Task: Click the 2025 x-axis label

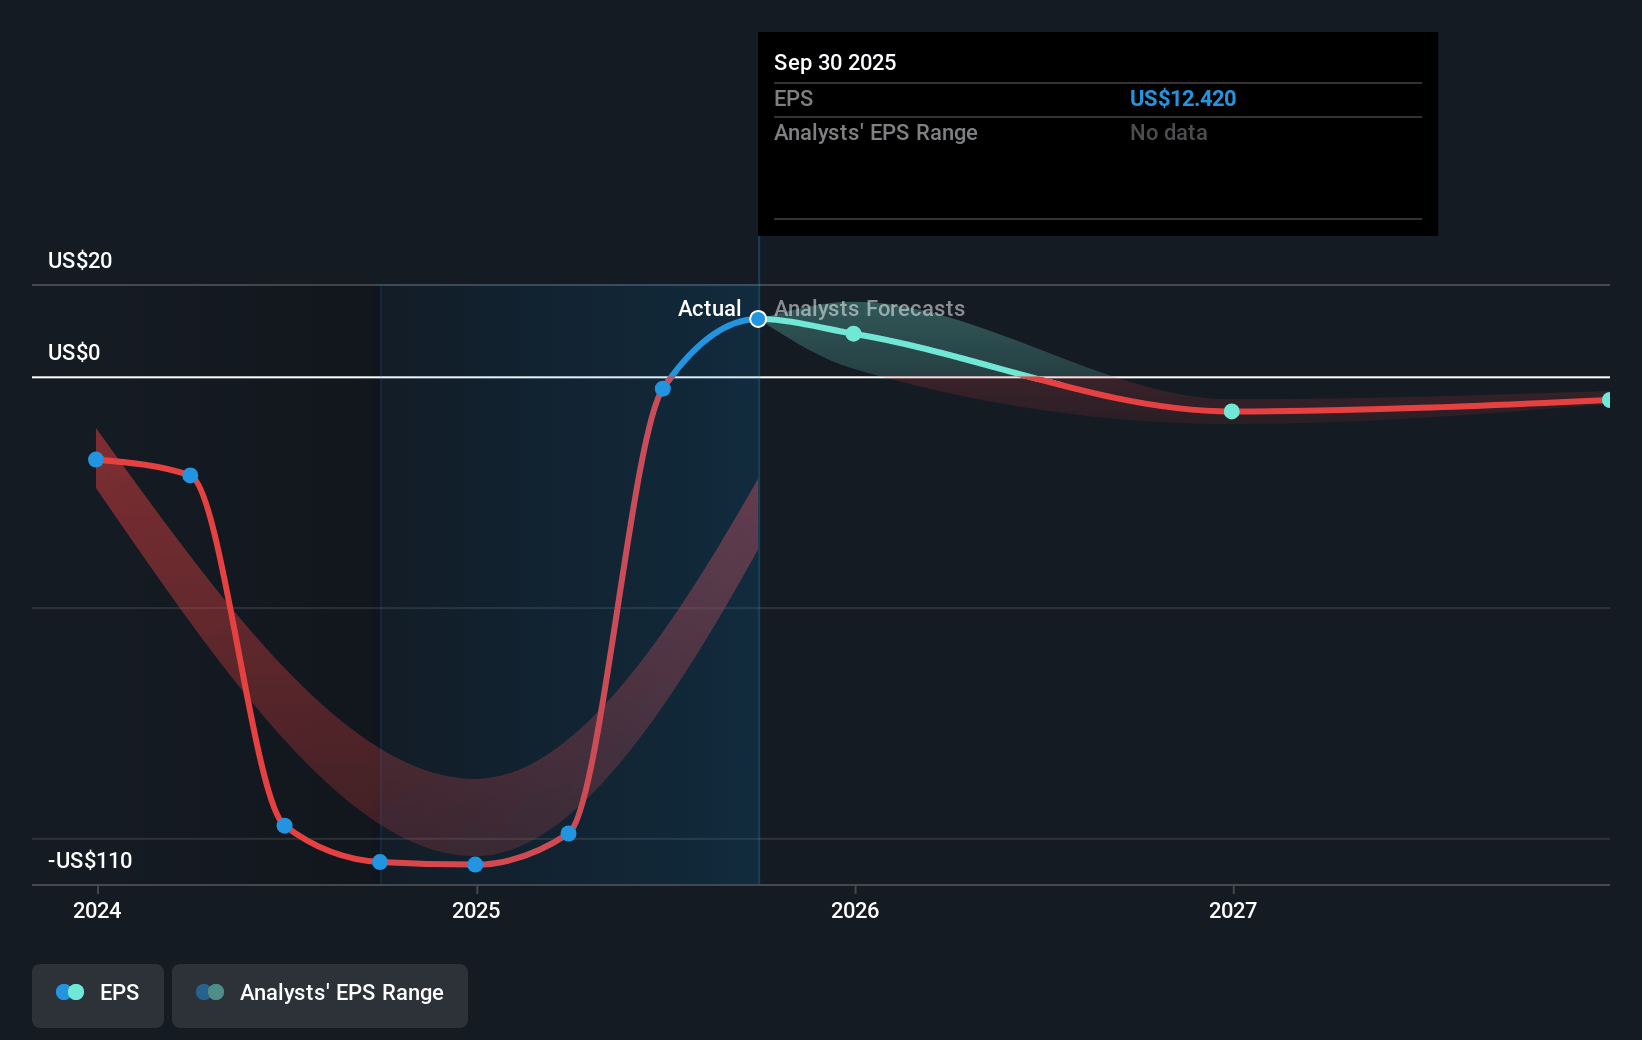Action: point(476,910)
